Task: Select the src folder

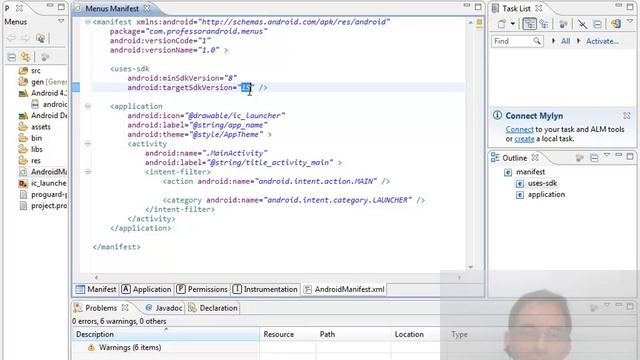Action: coord(36,71)
